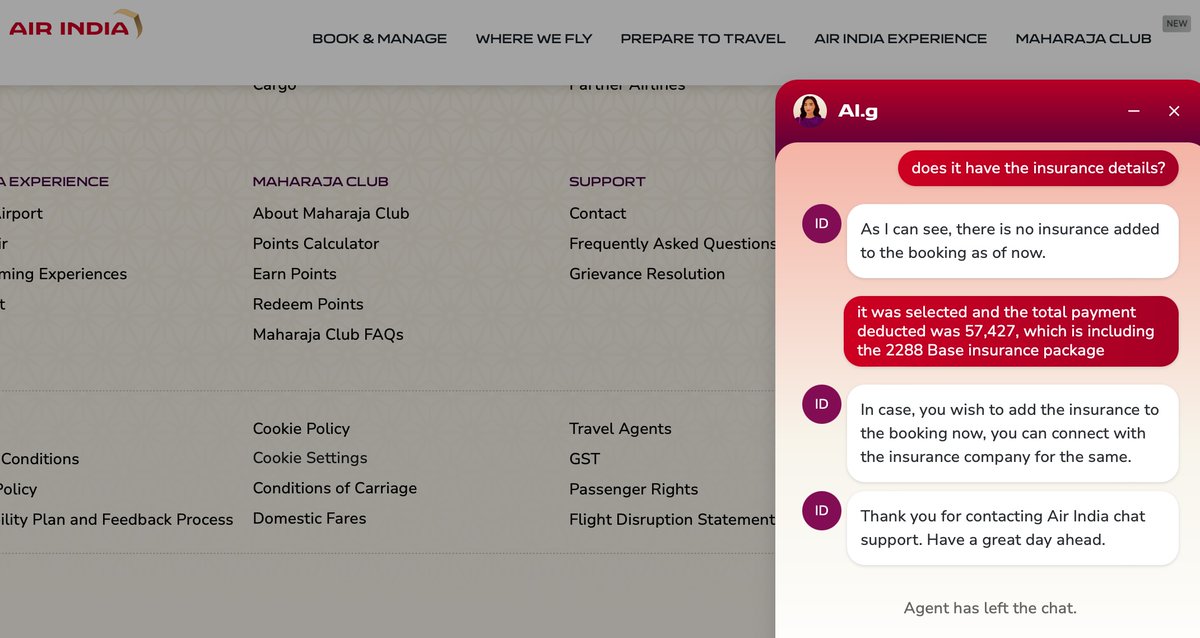Open the Travel Agents link
Viewport: 1200px width, 638px height.
coord(620,428)
